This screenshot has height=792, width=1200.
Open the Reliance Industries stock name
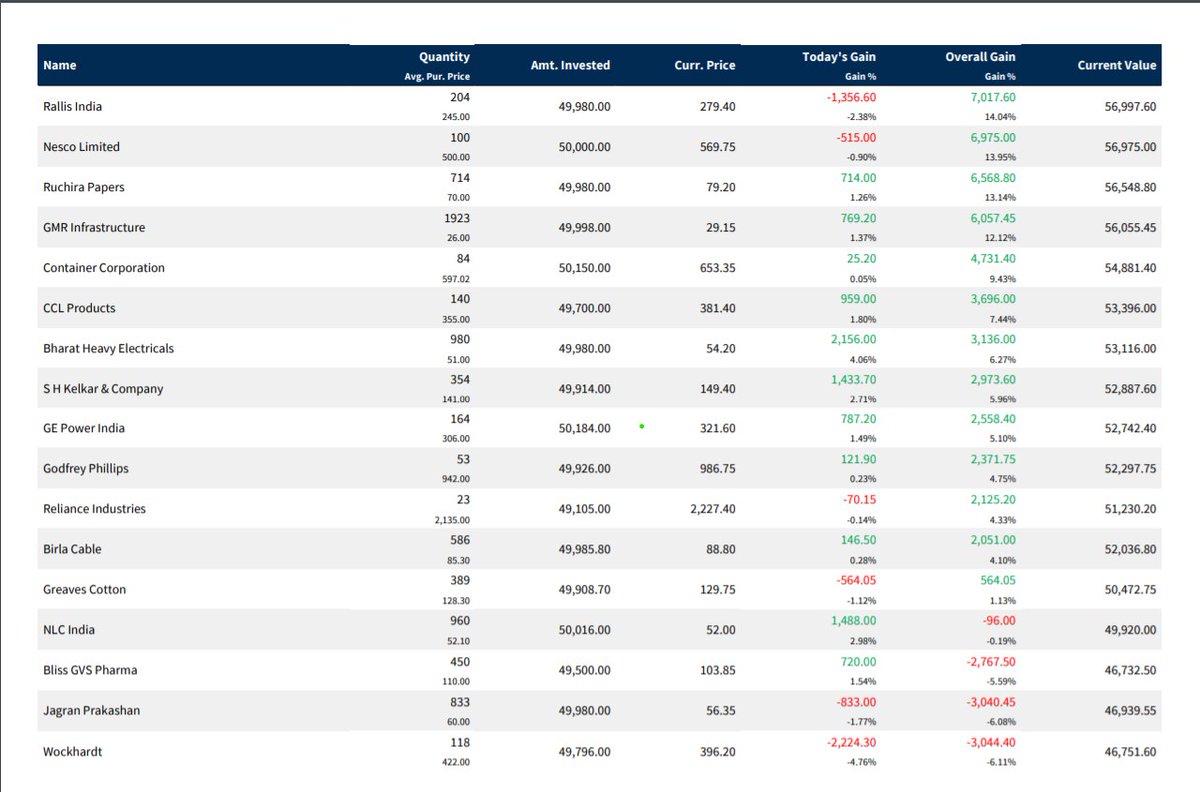pos(94,508)
